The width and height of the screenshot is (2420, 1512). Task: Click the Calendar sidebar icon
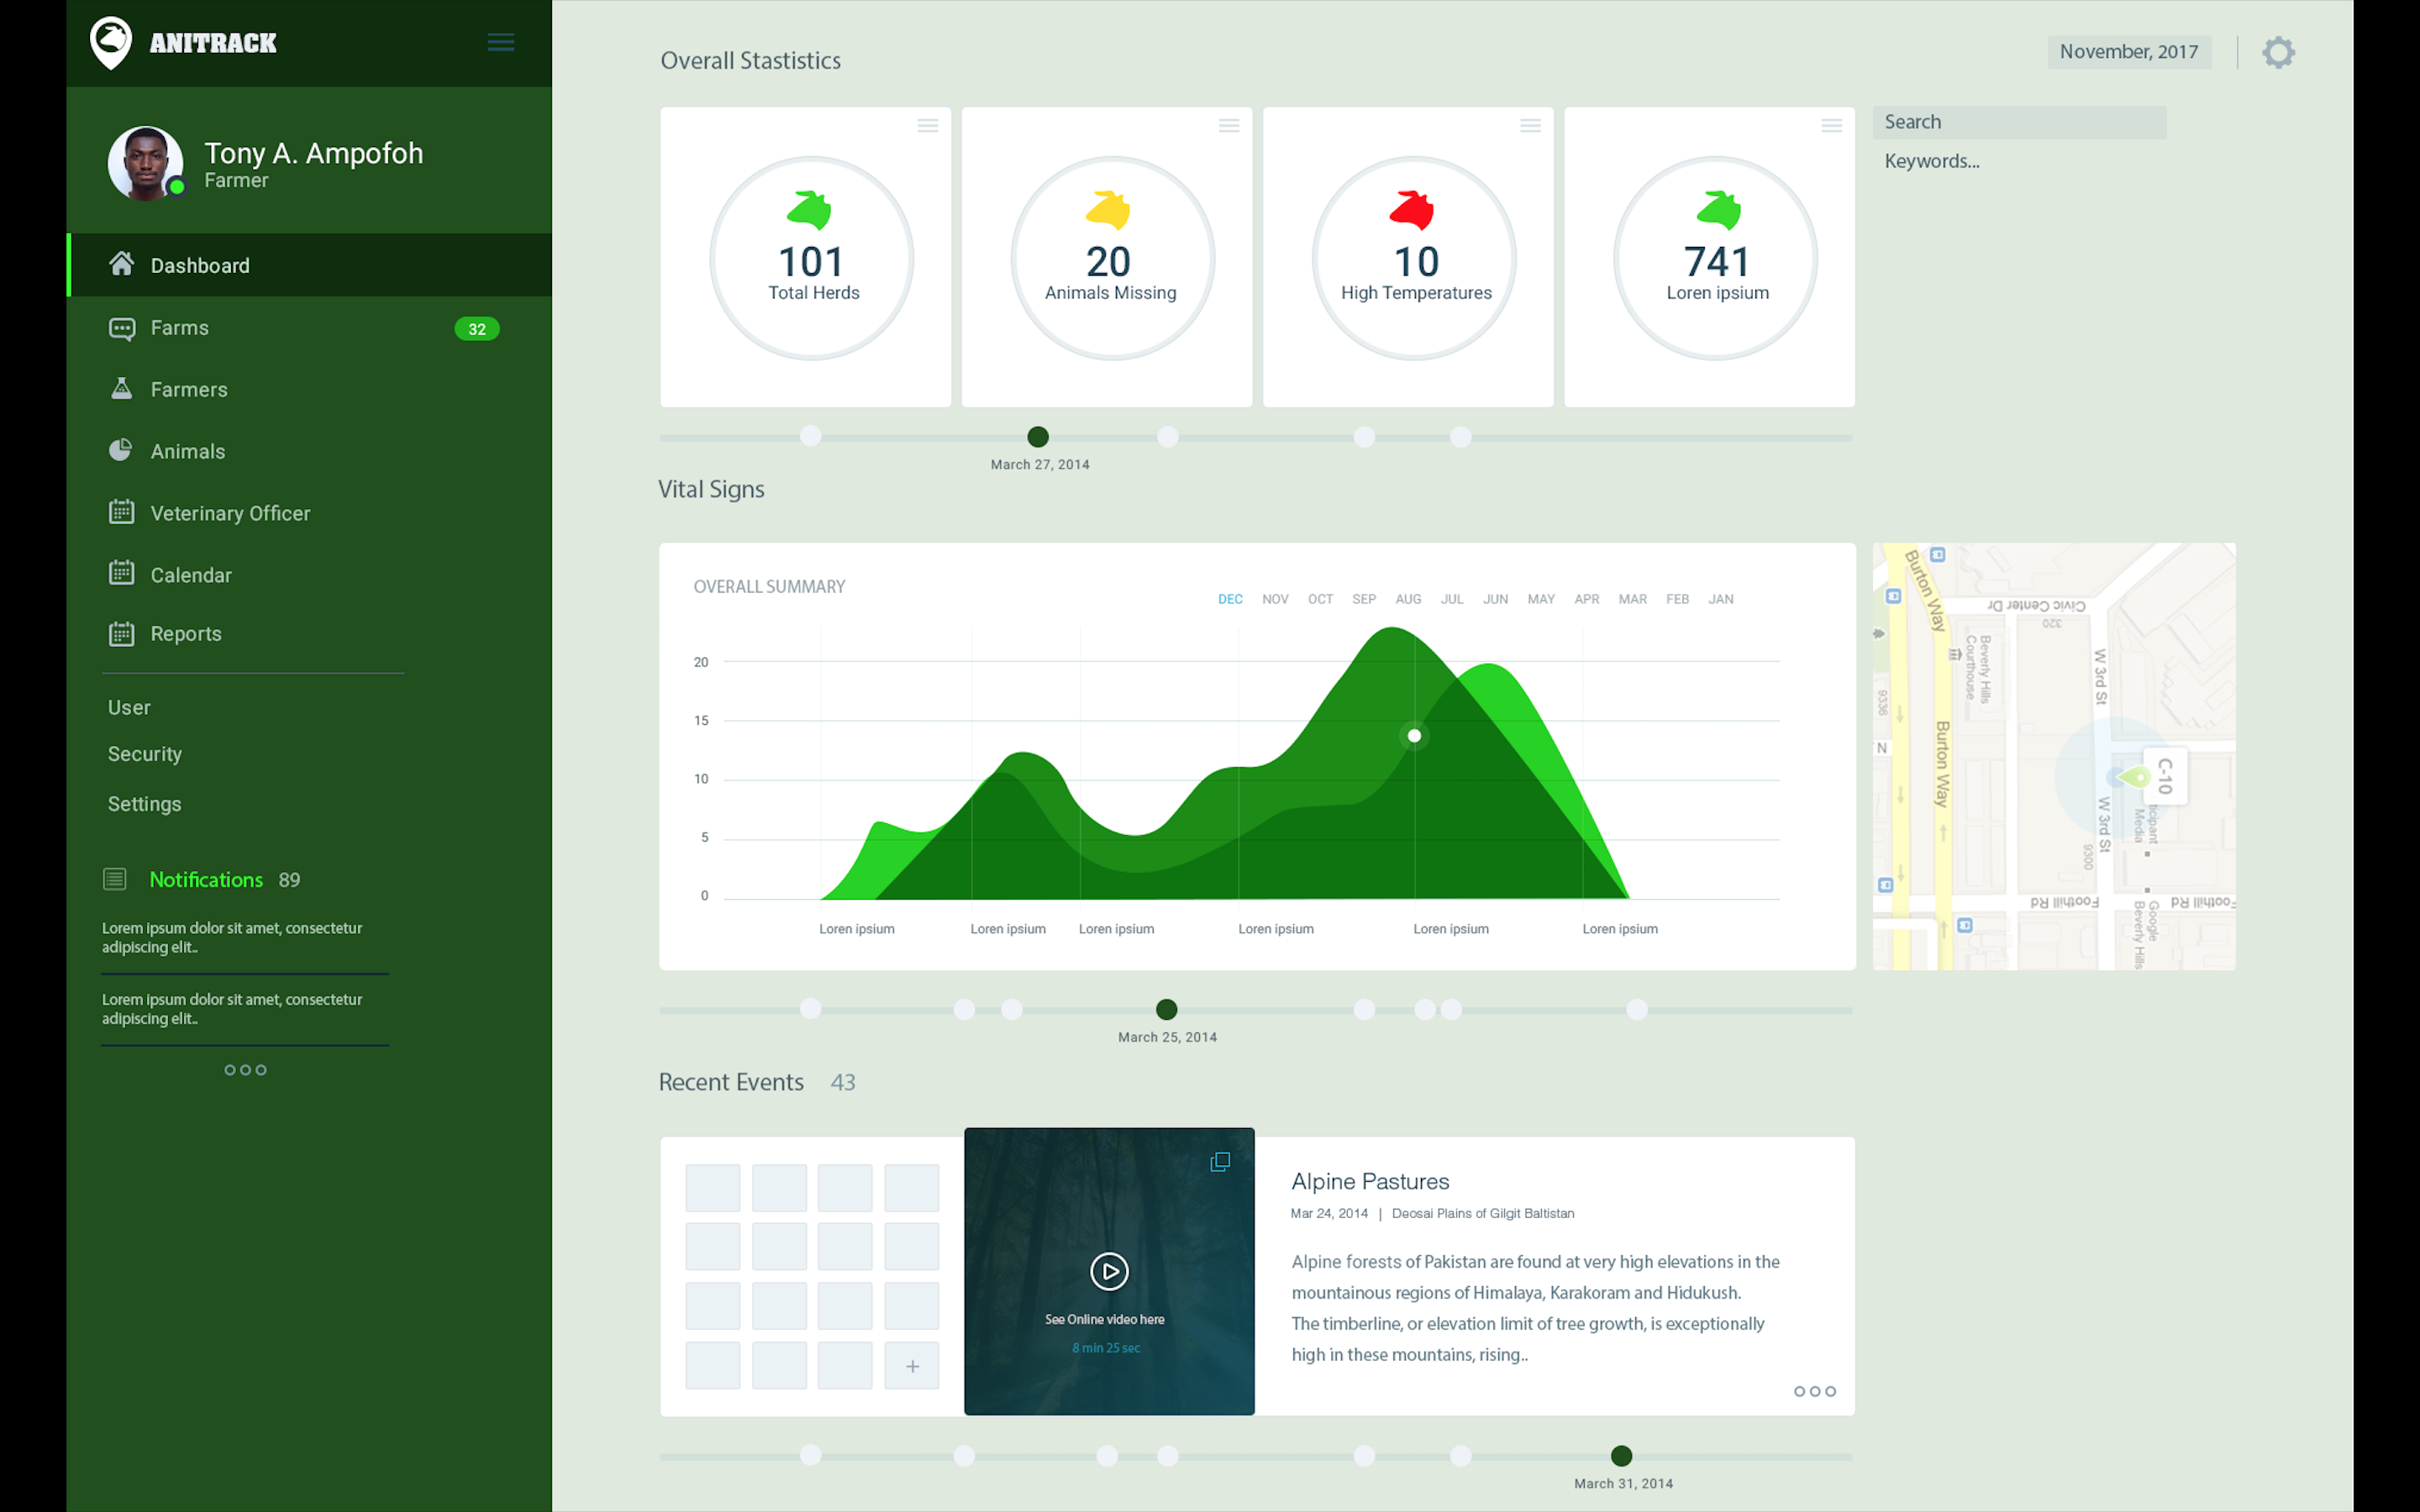(x=122, y=573)
